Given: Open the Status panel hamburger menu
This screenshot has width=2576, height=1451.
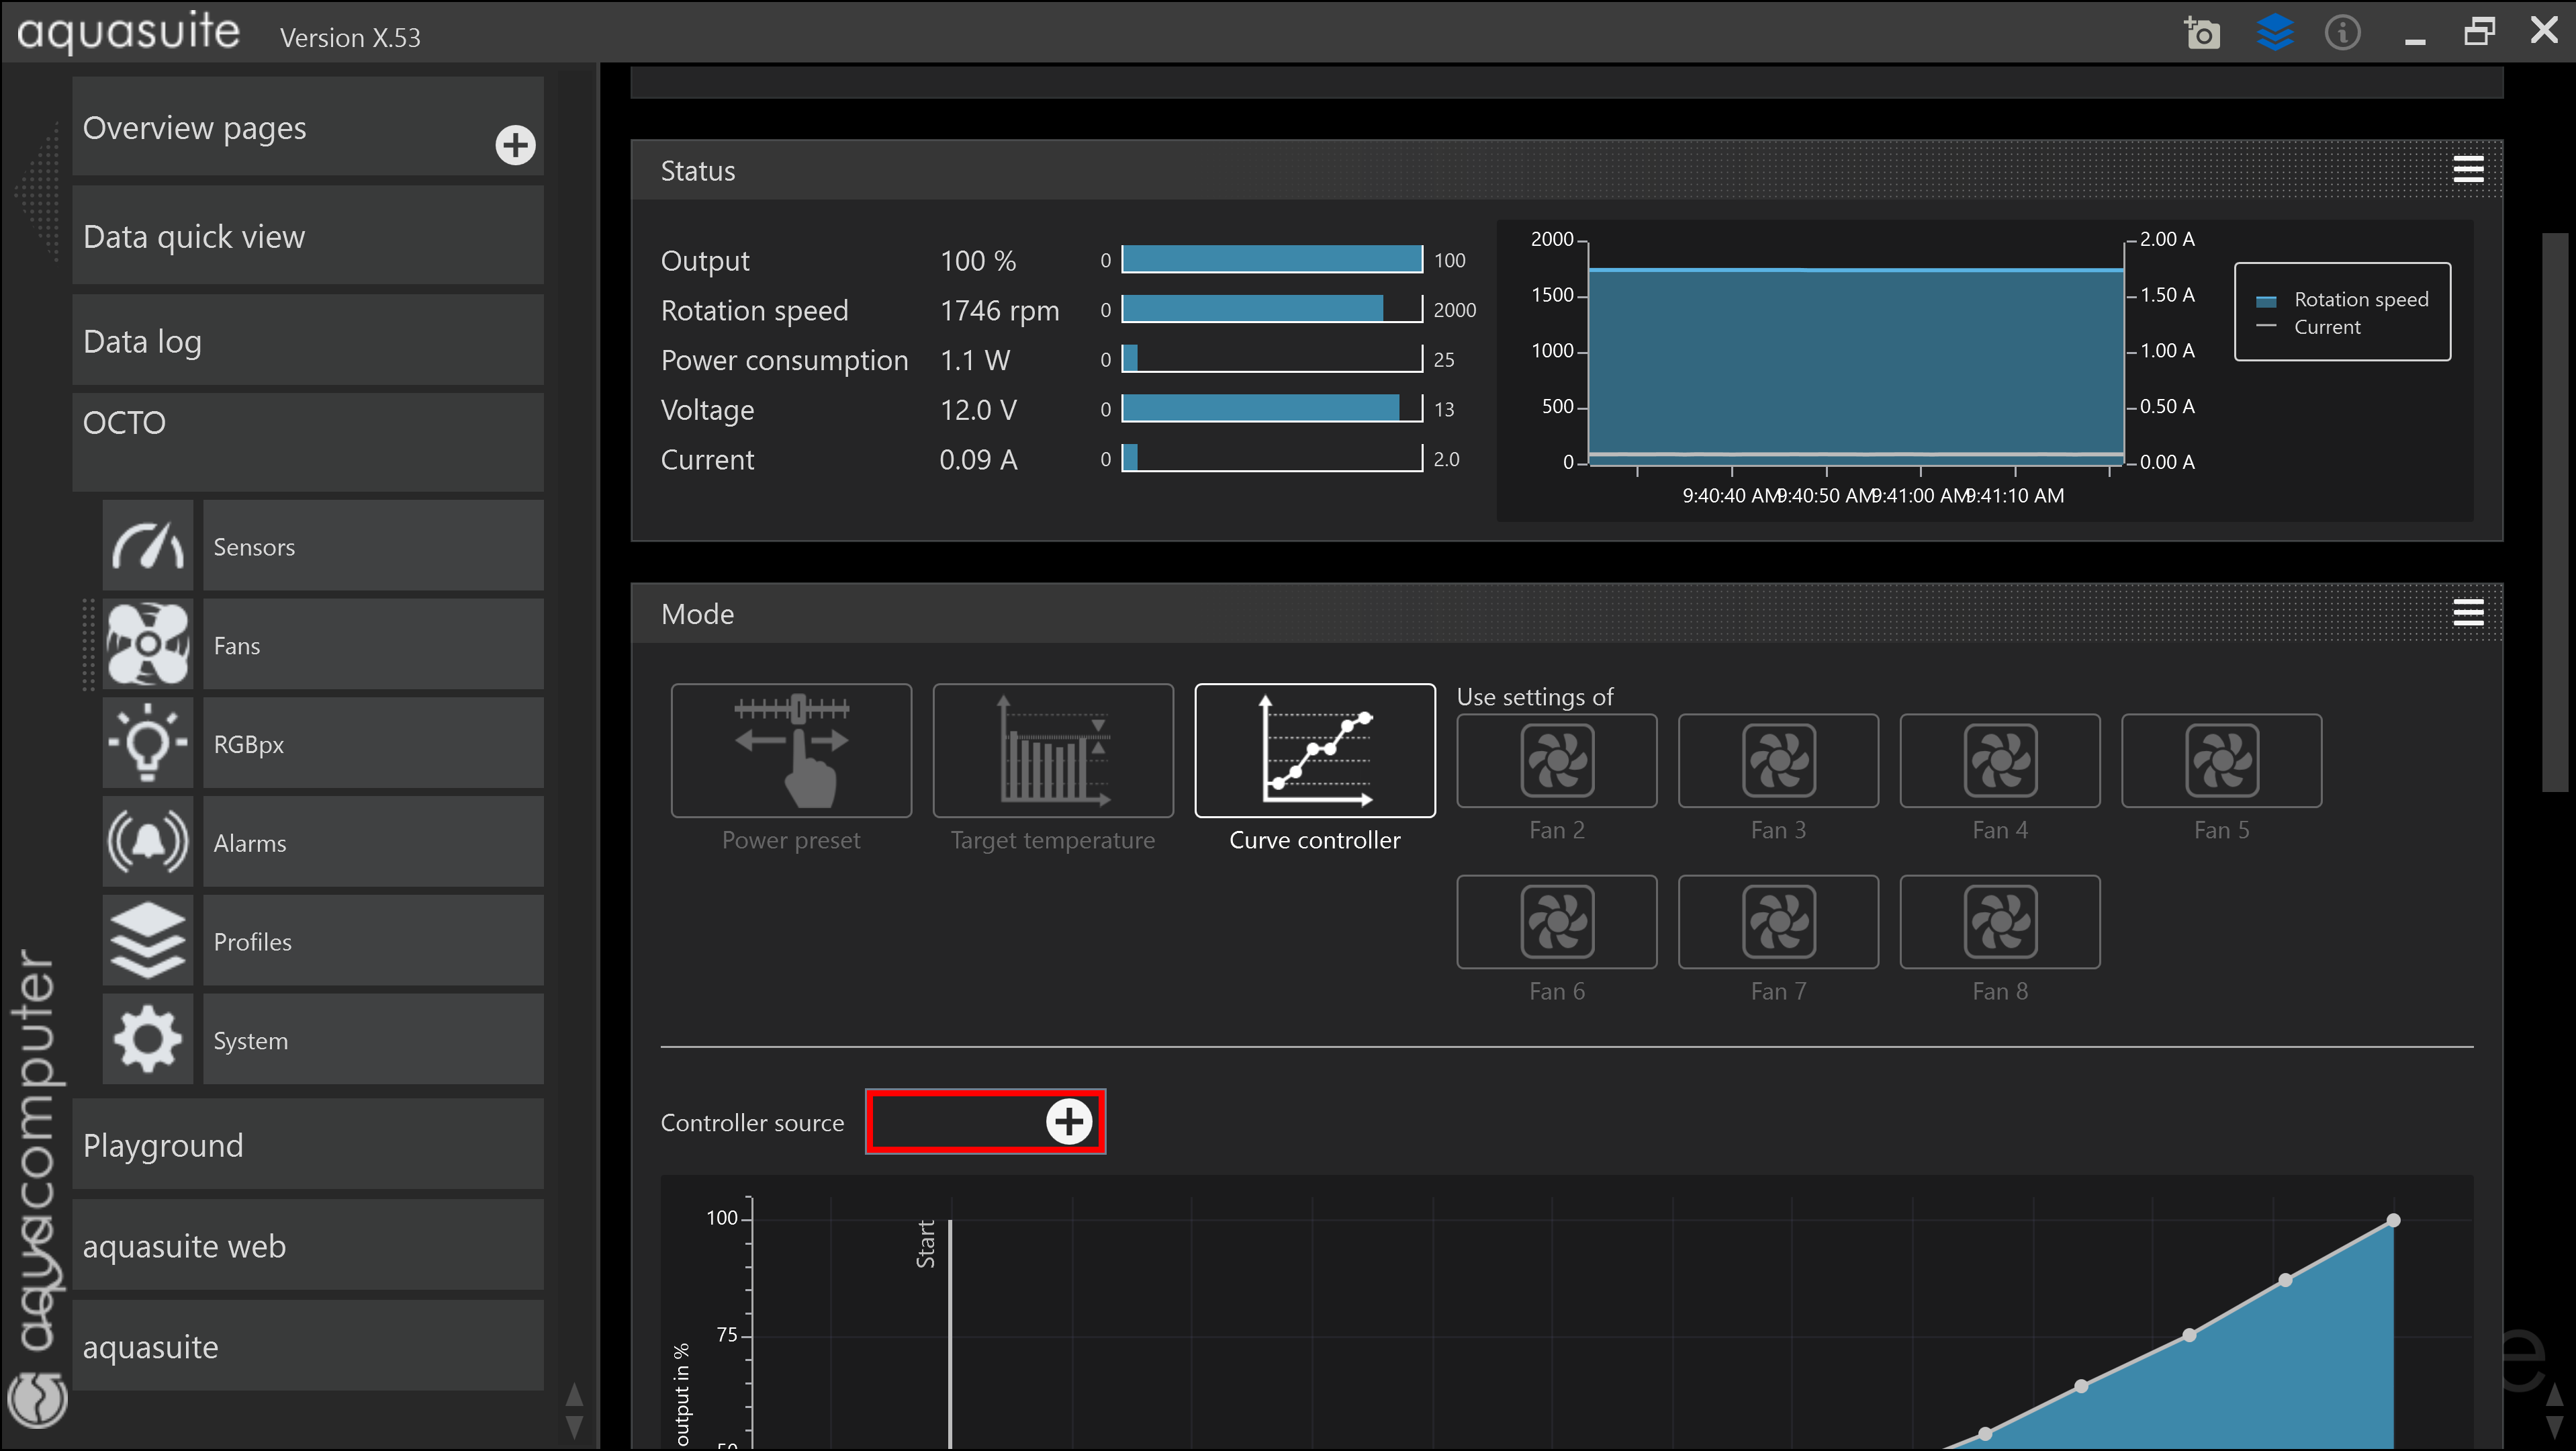Looking at the screenshot, I should point(2468,170).
